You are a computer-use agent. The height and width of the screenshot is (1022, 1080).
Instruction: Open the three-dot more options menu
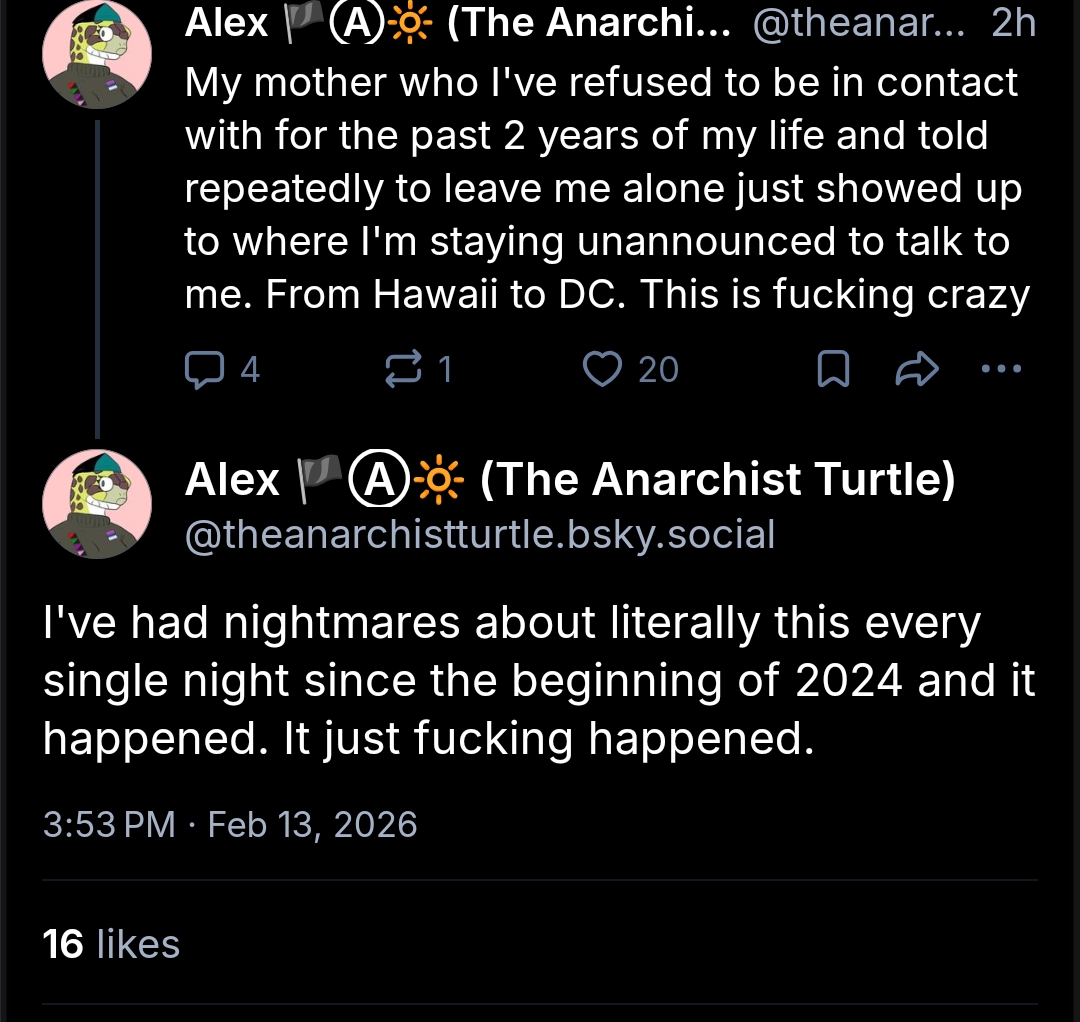[x=1002, y=369]
